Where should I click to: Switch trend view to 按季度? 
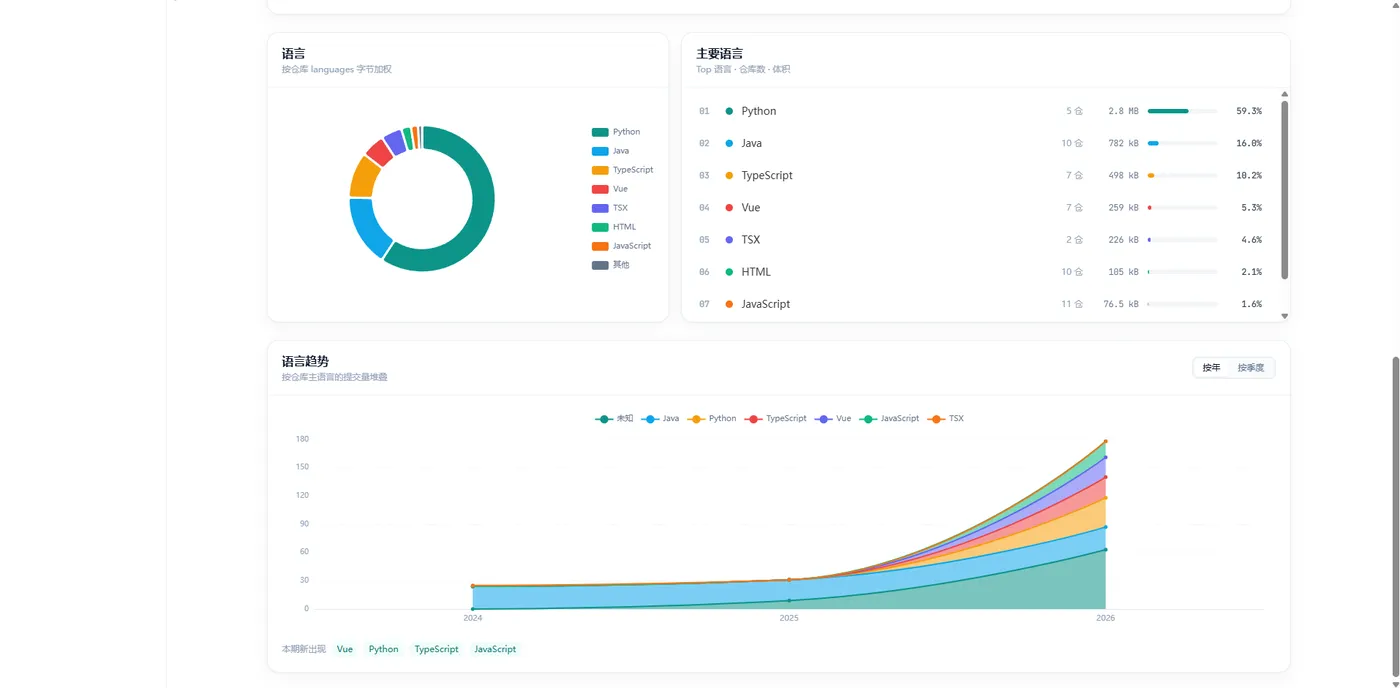(x=1250, y=368)
